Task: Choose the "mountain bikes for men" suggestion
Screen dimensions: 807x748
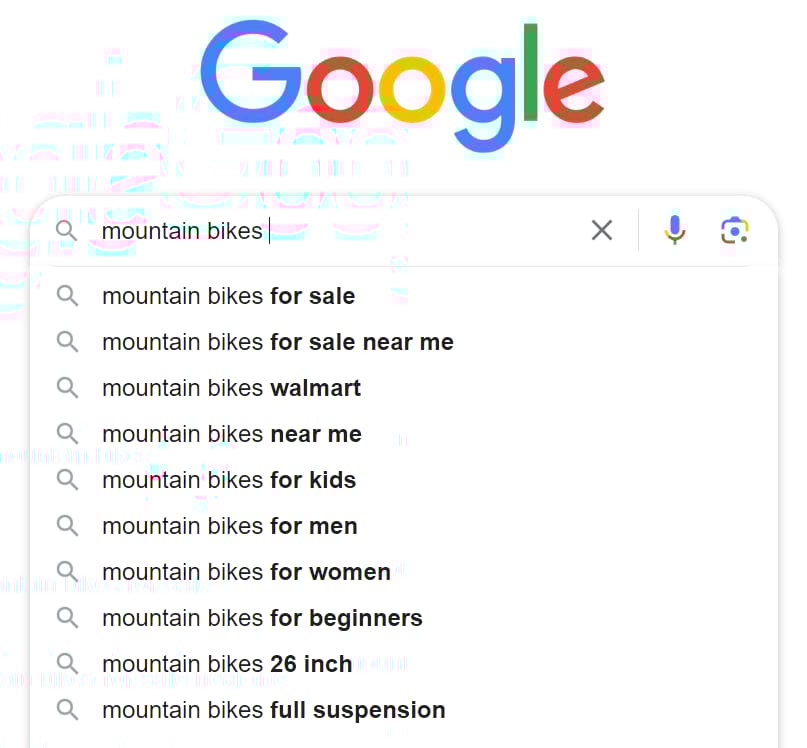Action: click(230, 526)
